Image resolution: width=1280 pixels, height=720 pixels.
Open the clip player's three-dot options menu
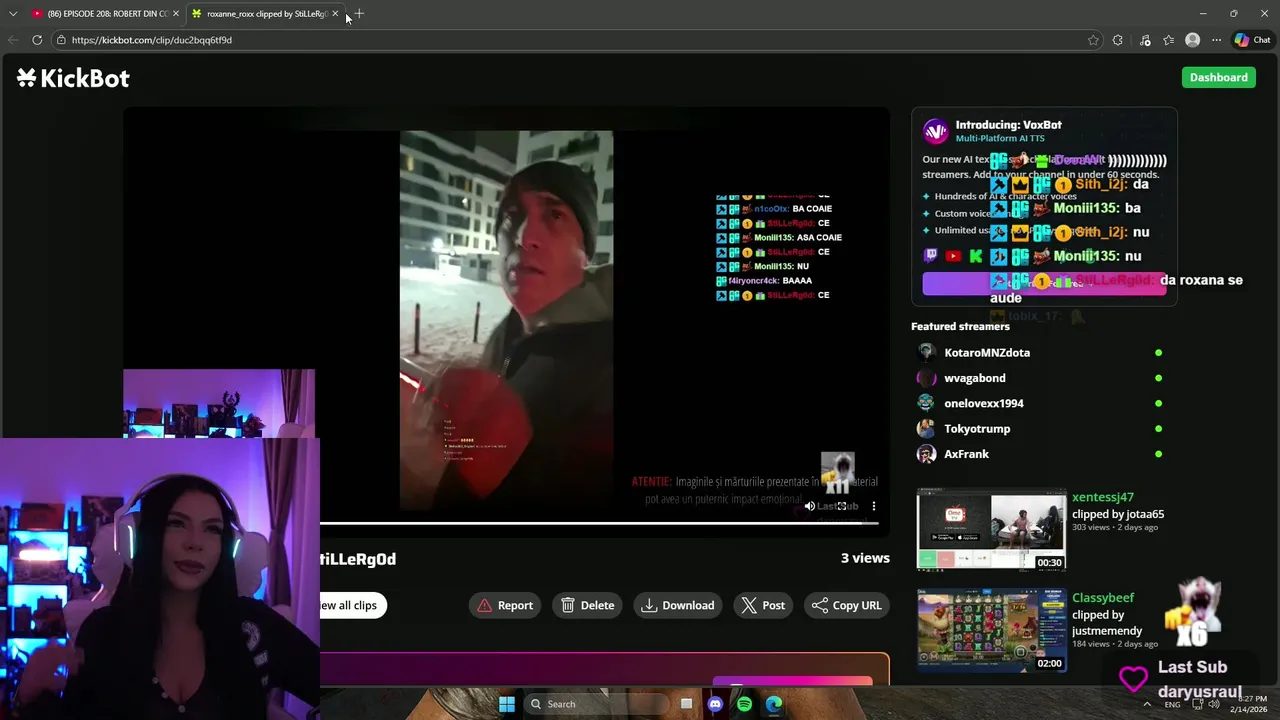point(873,506)
